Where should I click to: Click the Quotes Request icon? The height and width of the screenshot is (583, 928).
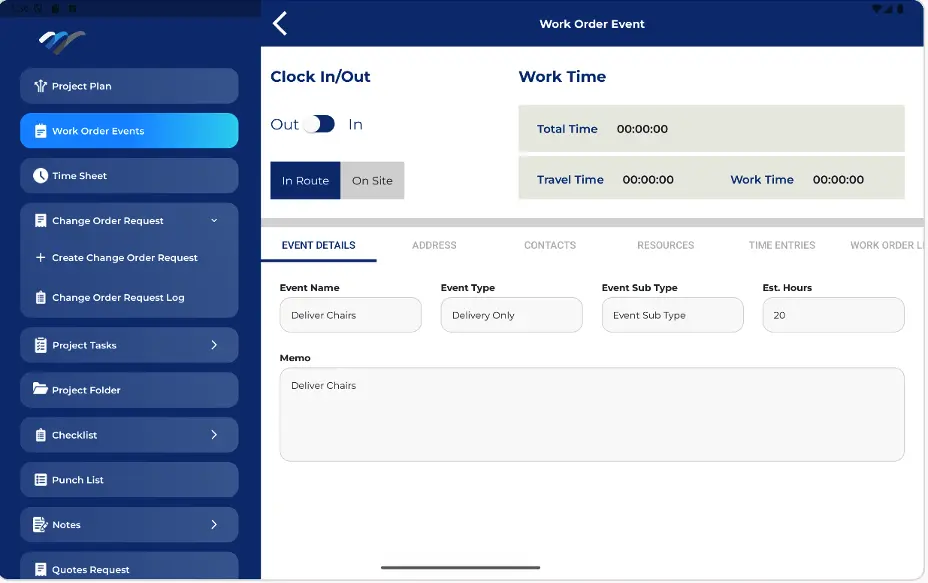(40, 569)
